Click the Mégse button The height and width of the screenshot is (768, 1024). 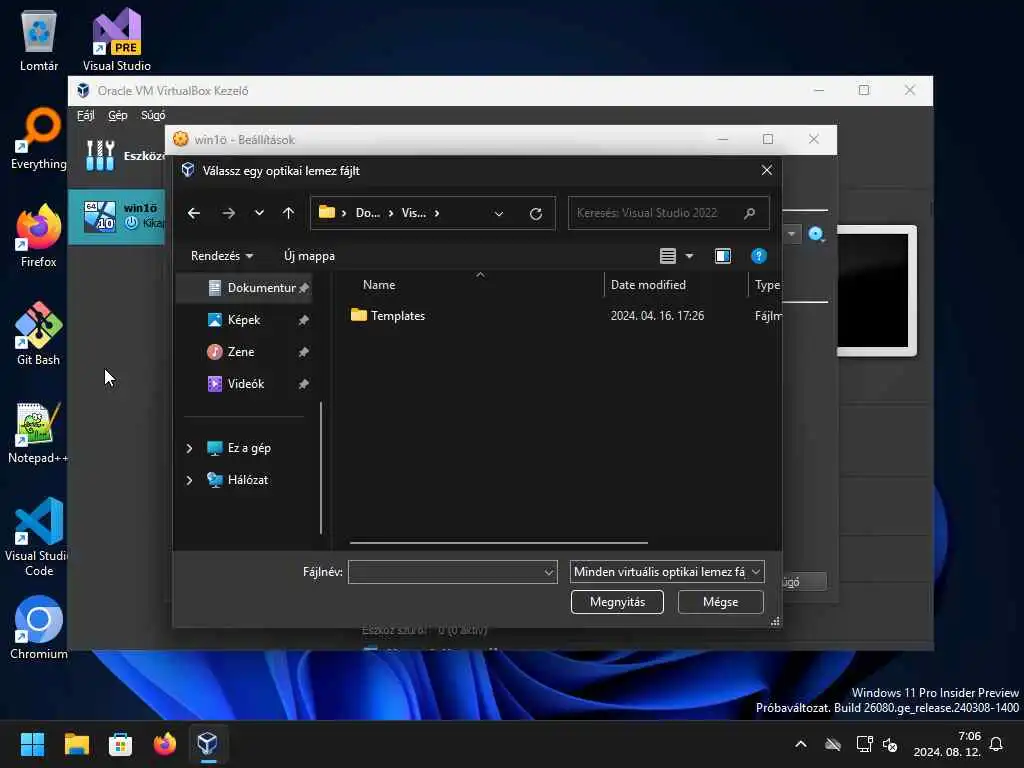pyautogui.click(x=720, y=602)
